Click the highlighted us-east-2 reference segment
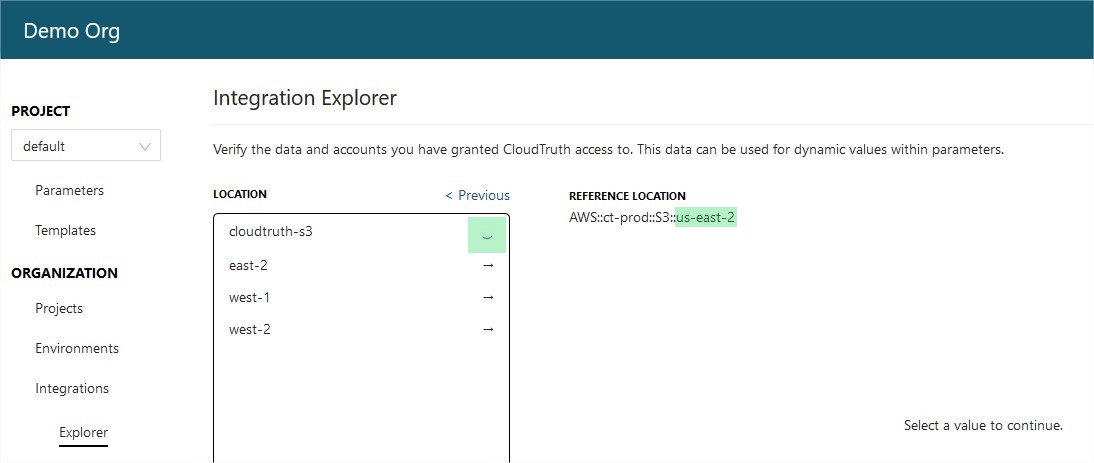The width and height of the screenshot is (1094, 463). point(705,218)
